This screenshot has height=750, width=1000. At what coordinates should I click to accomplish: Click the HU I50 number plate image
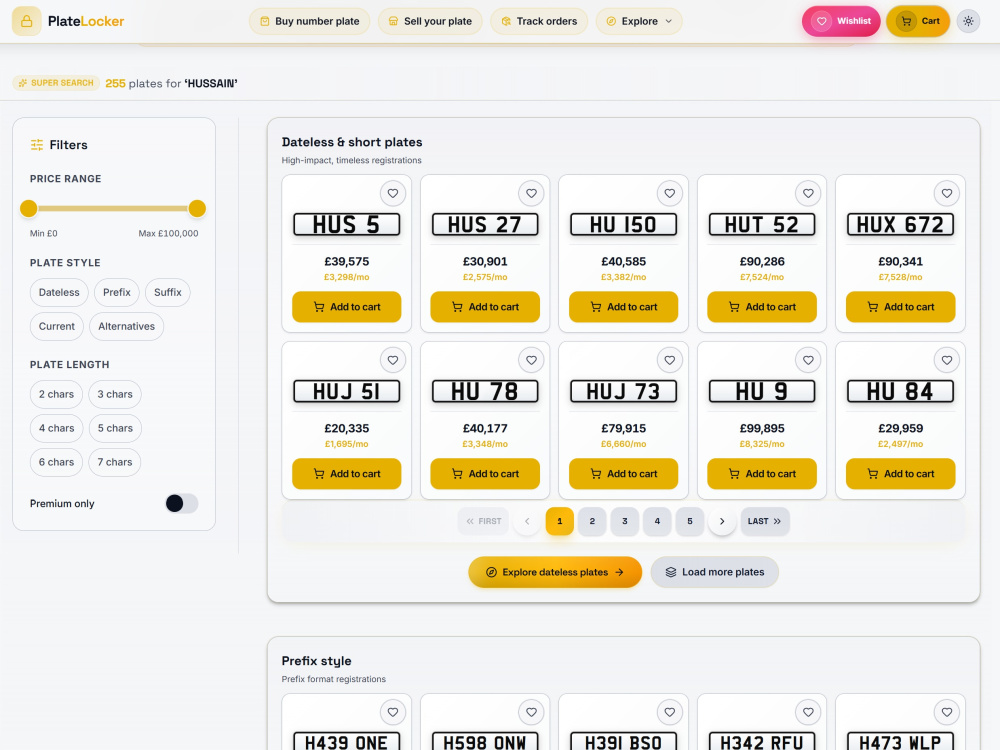[623, 224]
